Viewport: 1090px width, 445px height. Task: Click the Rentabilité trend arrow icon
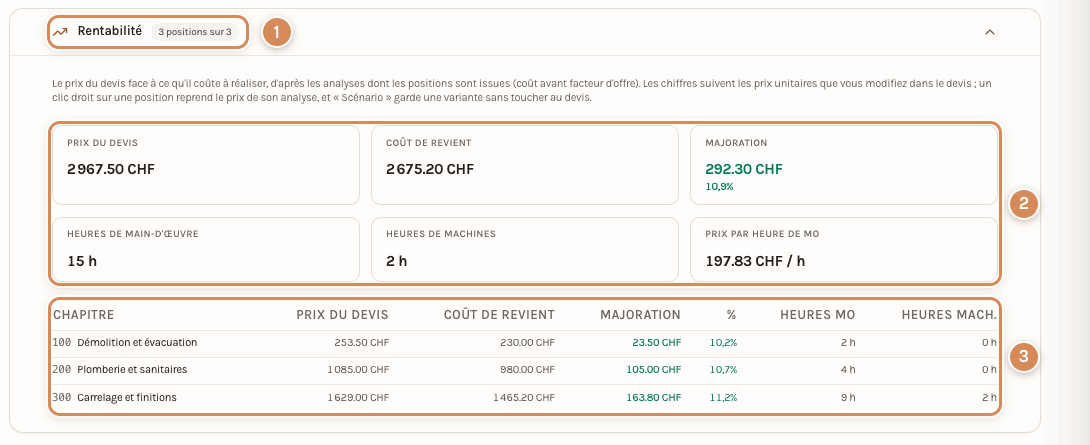(x=60, y=32)
